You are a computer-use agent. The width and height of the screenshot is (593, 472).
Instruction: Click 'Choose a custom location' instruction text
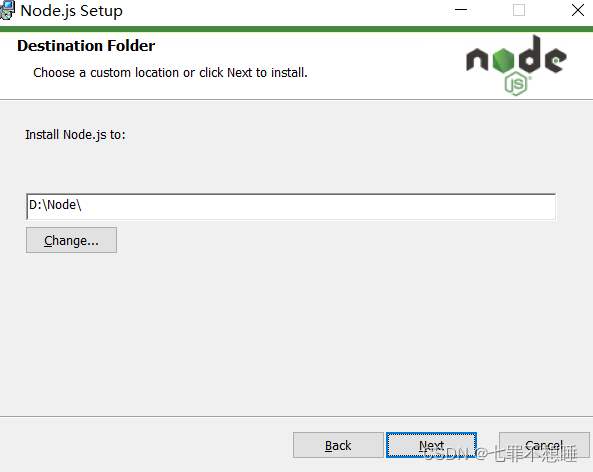[170, 73]
